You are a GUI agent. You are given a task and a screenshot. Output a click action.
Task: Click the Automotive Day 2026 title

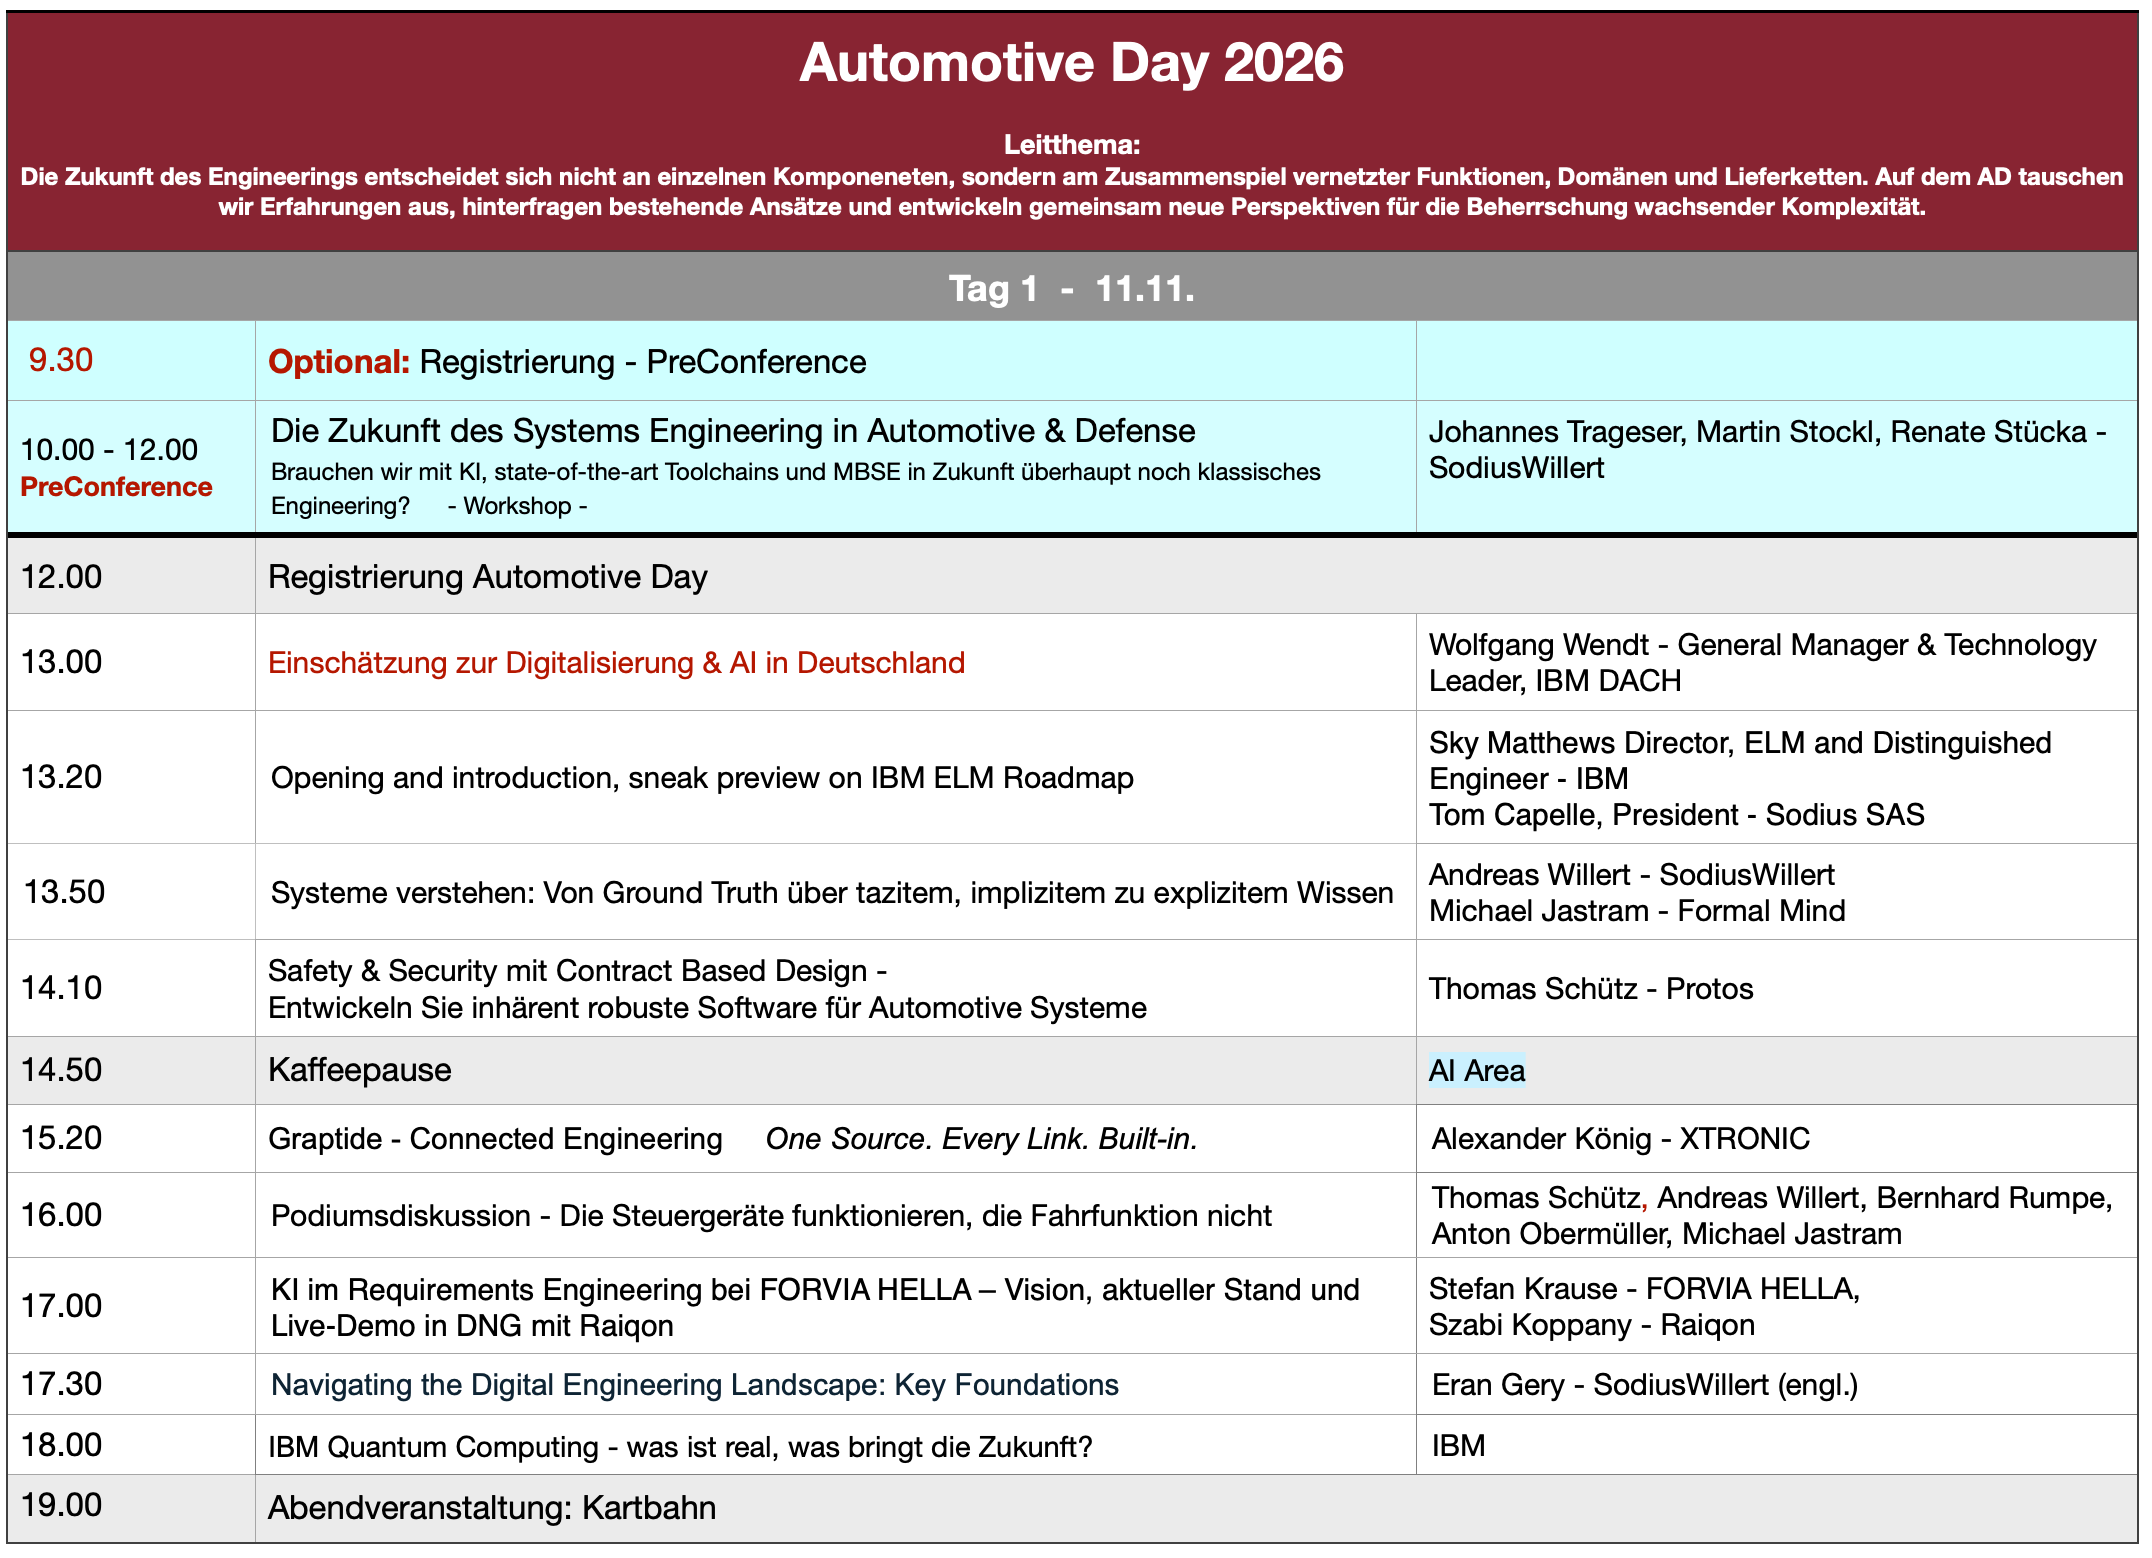pyautogui.click(x=1071, y=63)
